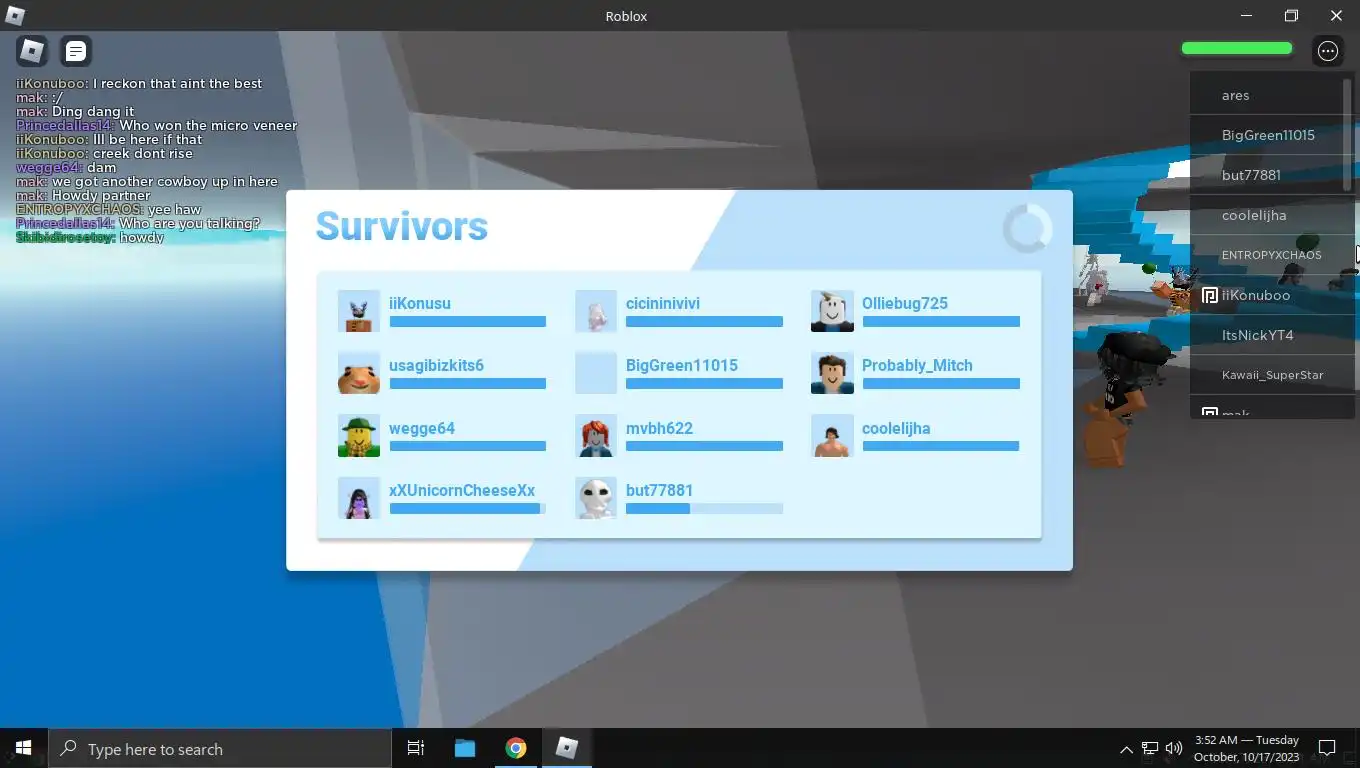Click mak's 'Howdy partner' chat message
Image resolution: width=1360 pixels, height=768 pixels.
(x=83, y=195)
